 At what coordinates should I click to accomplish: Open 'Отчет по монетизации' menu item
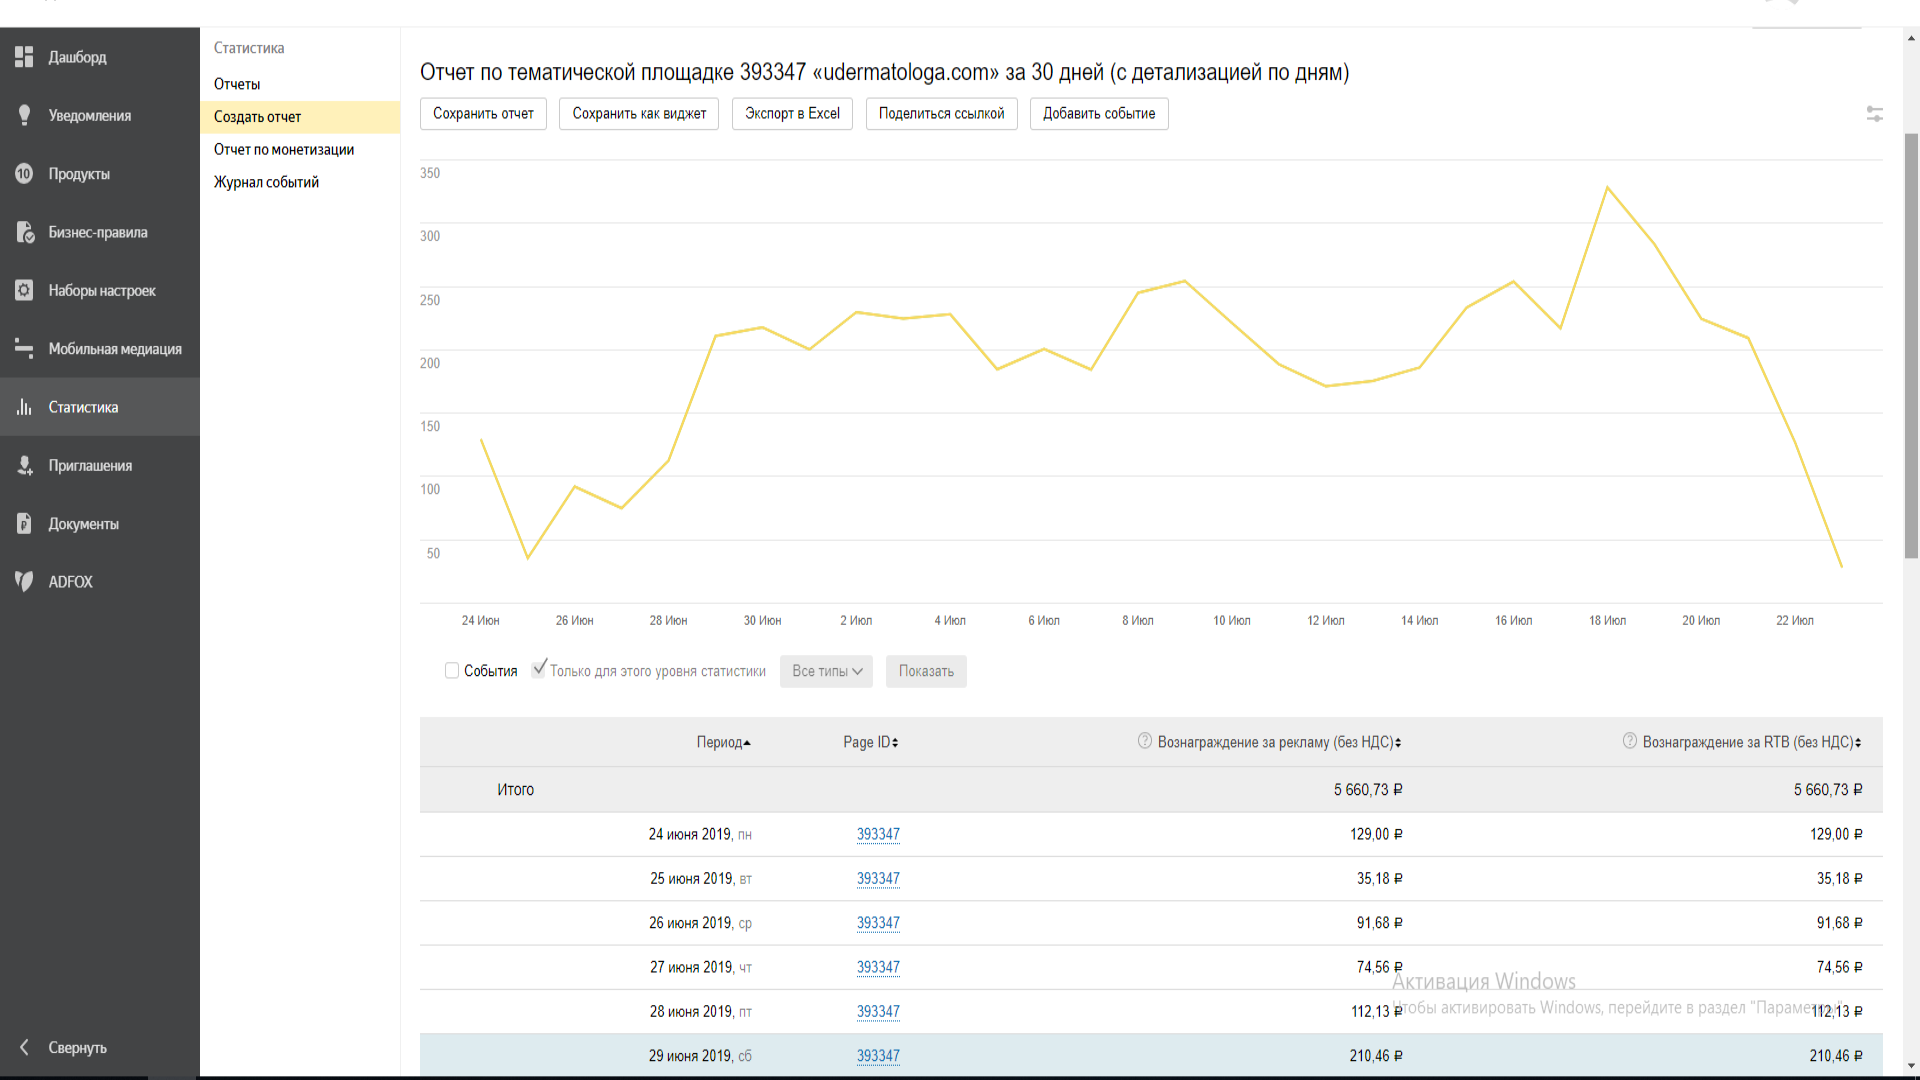click(x=284, y=149)
